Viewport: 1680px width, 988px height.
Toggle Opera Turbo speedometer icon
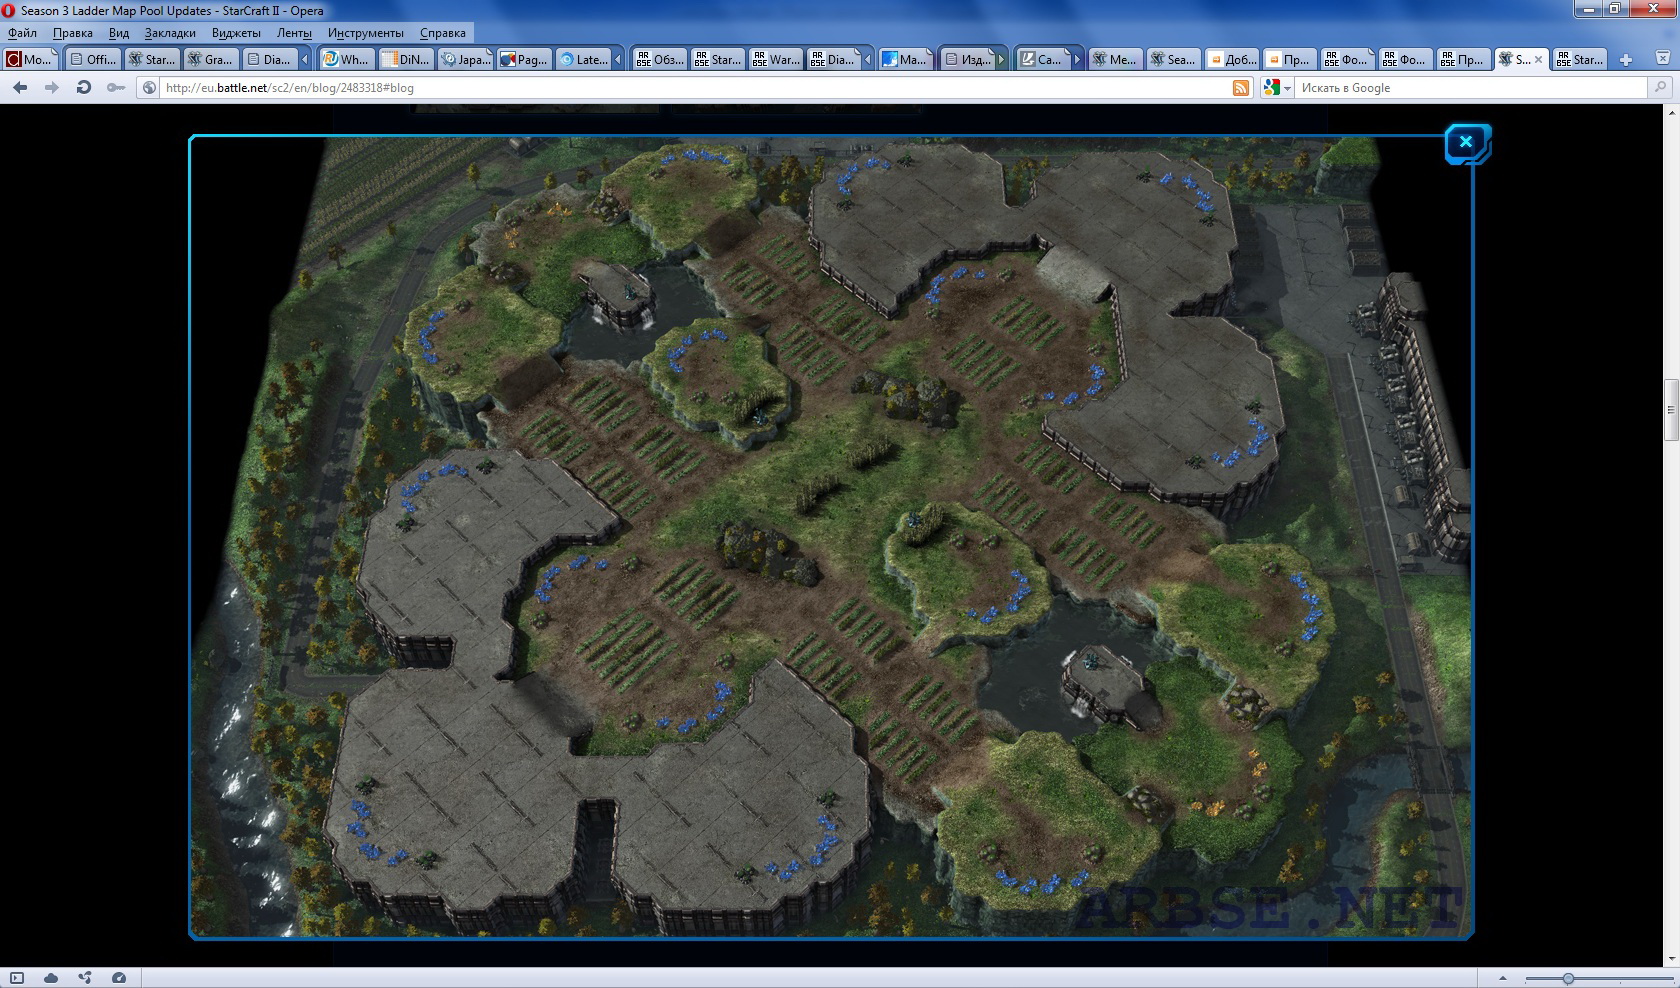tap(119, 978)
